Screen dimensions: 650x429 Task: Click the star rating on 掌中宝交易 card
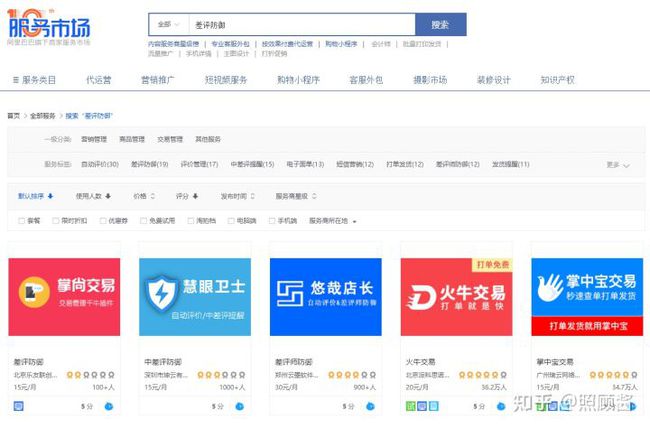tap(614, 375)
